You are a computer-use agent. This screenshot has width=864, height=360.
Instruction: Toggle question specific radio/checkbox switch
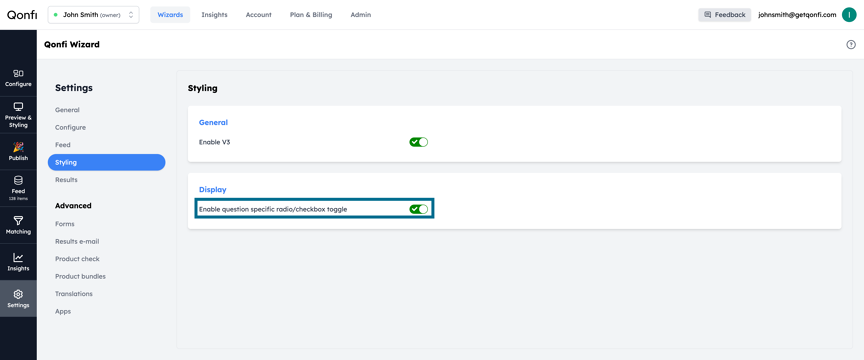(418, 209)
